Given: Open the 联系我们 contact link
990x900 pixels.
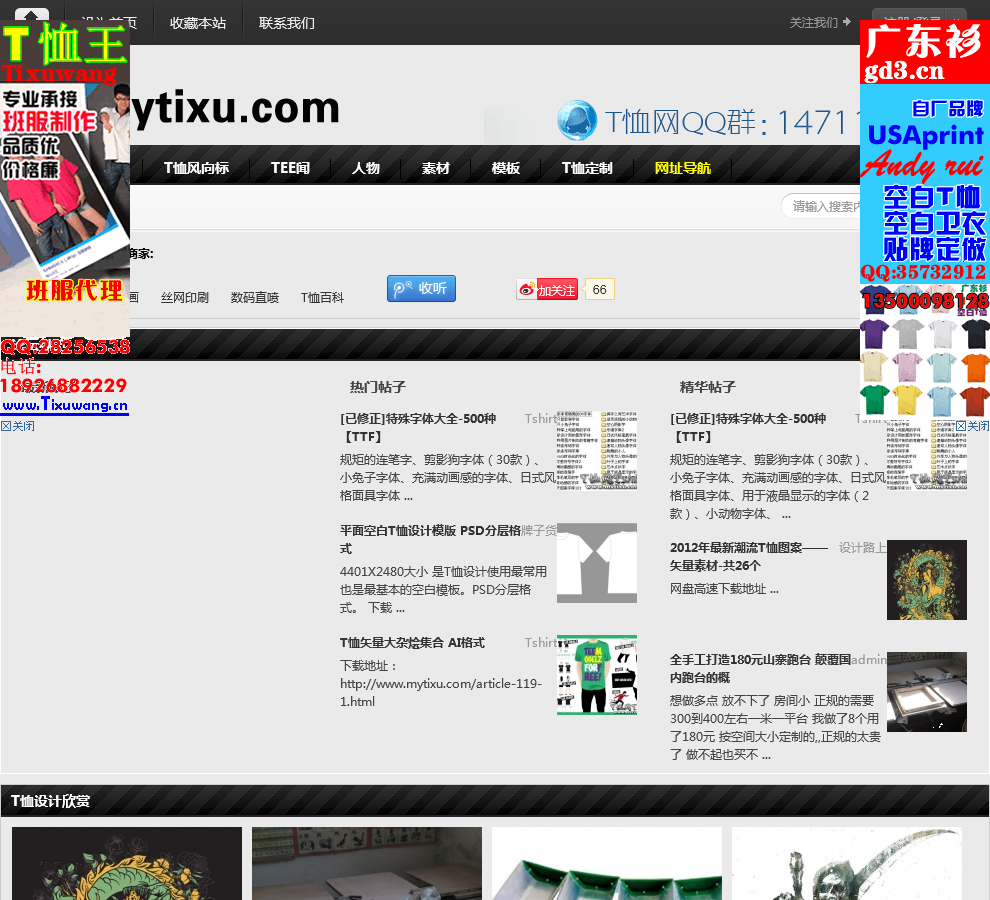Looking at the screenshot, I should pos(287,23).
